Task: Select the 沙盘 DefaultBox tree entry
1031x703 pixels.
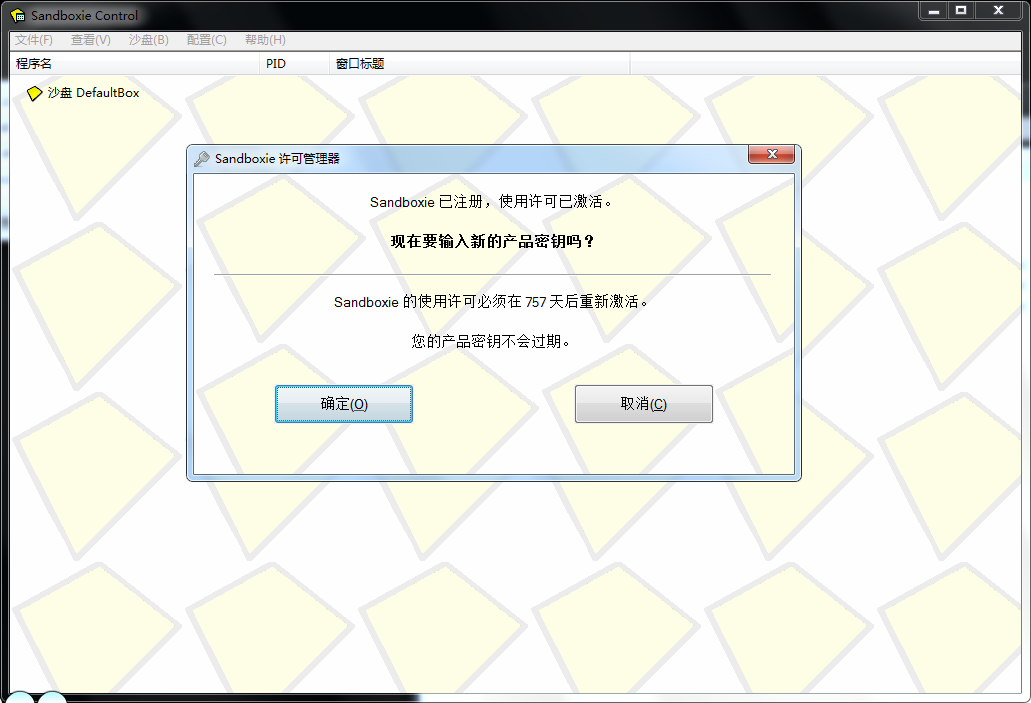Action: [93, 93]
